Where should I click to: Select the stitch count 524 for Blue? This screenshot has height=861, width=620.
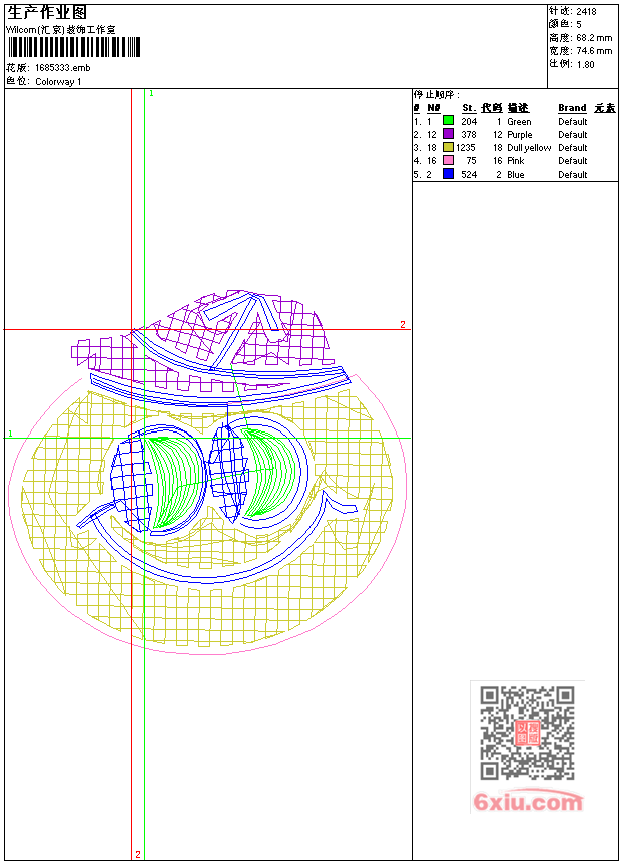point(469,175)
